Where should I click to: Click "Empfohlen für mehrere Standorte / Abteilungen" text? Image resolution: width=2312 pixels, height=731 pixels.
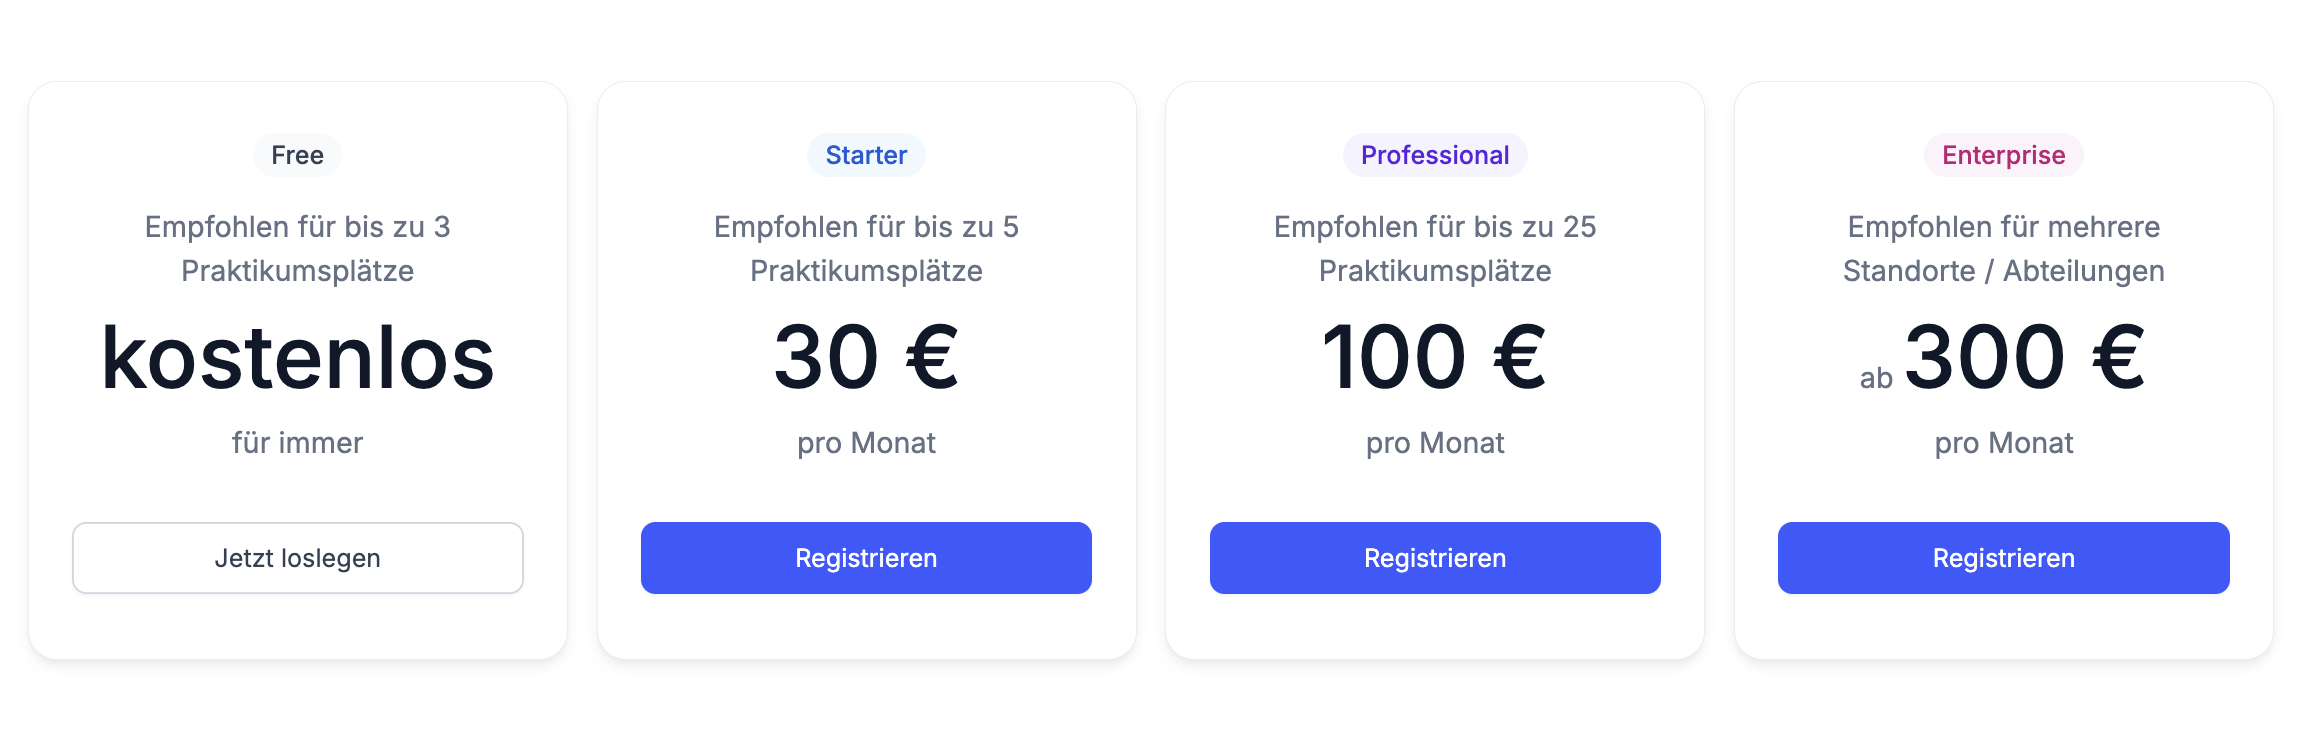[2002, 248]
